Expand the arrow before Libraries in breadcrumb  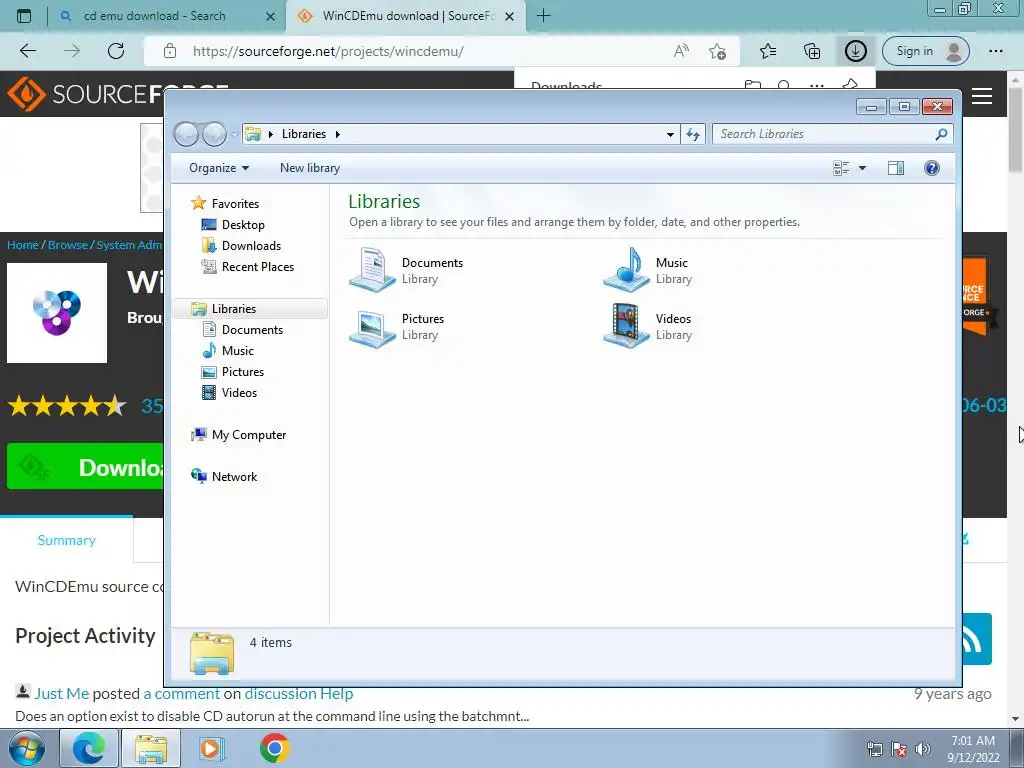[x=270, y=135]
